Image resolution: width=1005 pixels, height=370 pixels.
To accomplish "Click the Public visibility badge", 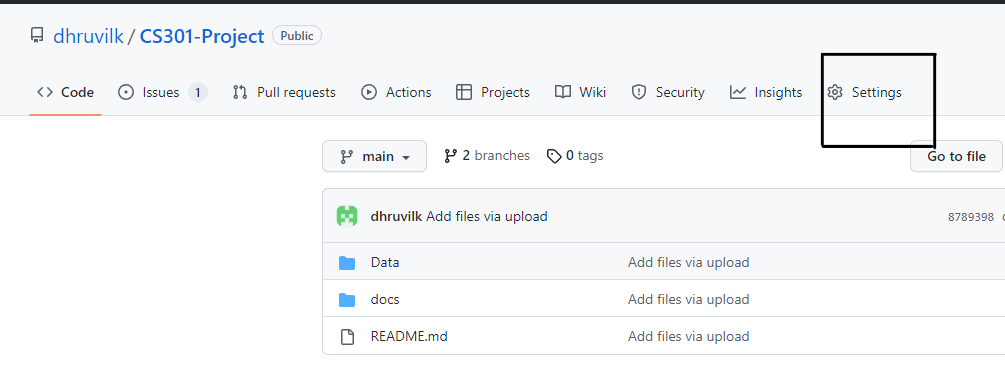I will coord(297,36).
